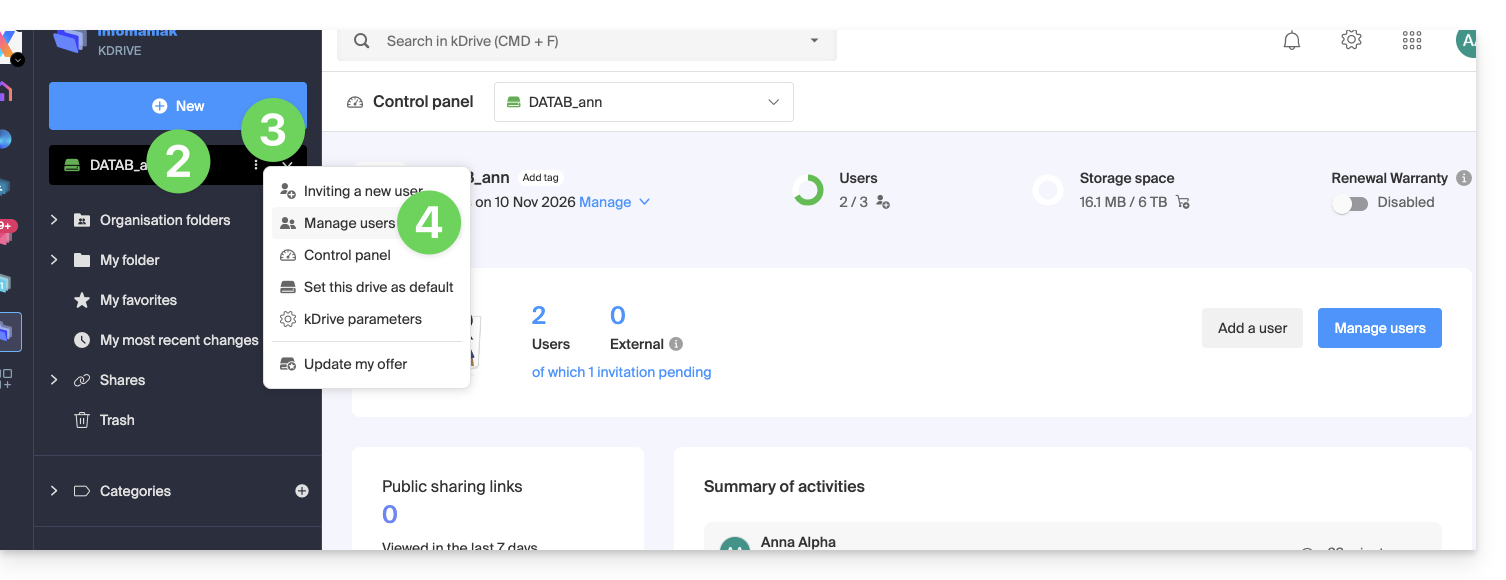Click the blue Manage users button
This screenshot has width=1506, height=580.
(1379, 328)
